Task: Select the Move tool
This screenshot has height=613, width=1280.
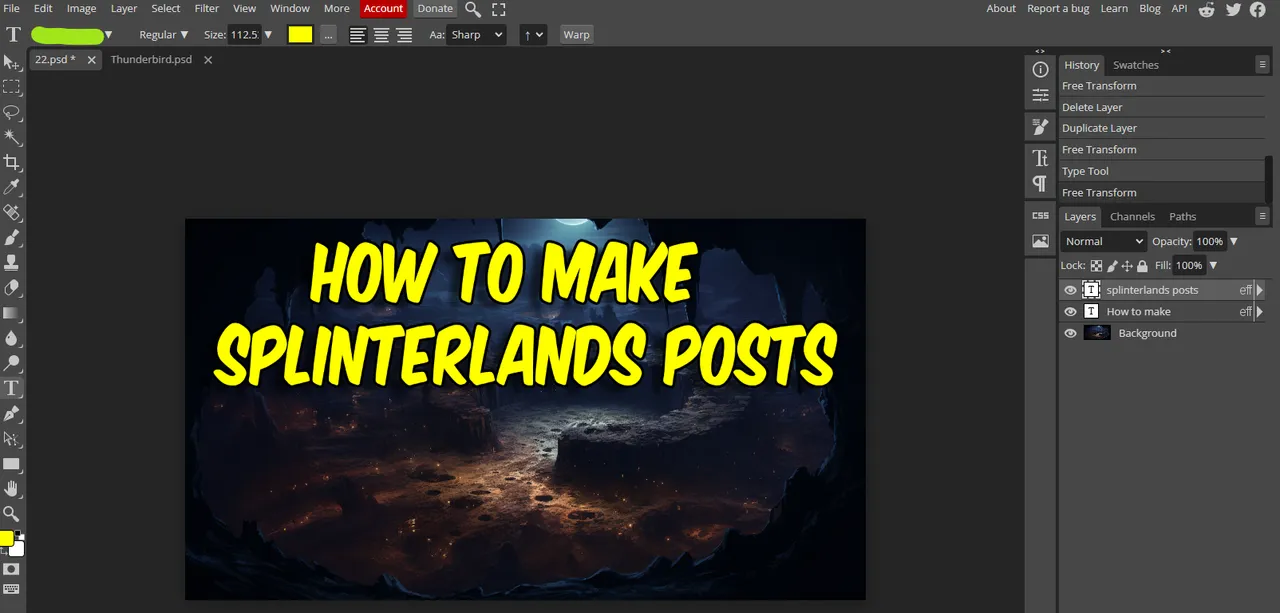Action: coord(12,63)
